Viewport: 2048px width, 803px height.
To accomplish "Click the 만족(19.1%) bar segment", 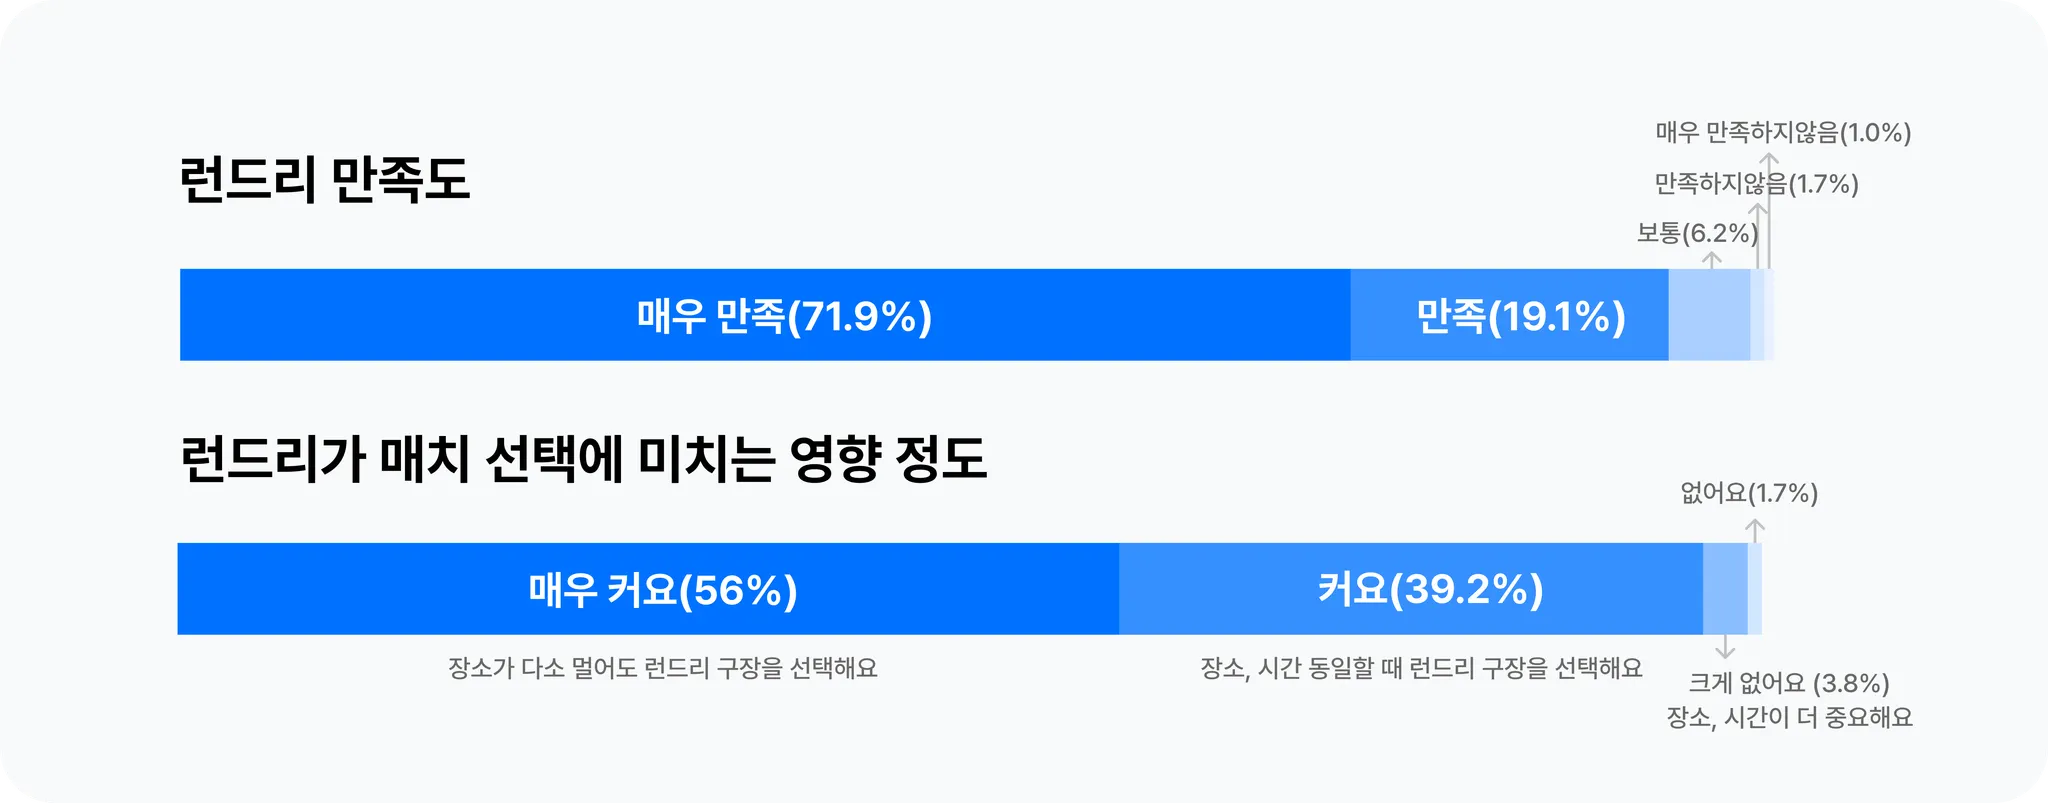I will pos(1510,315).
